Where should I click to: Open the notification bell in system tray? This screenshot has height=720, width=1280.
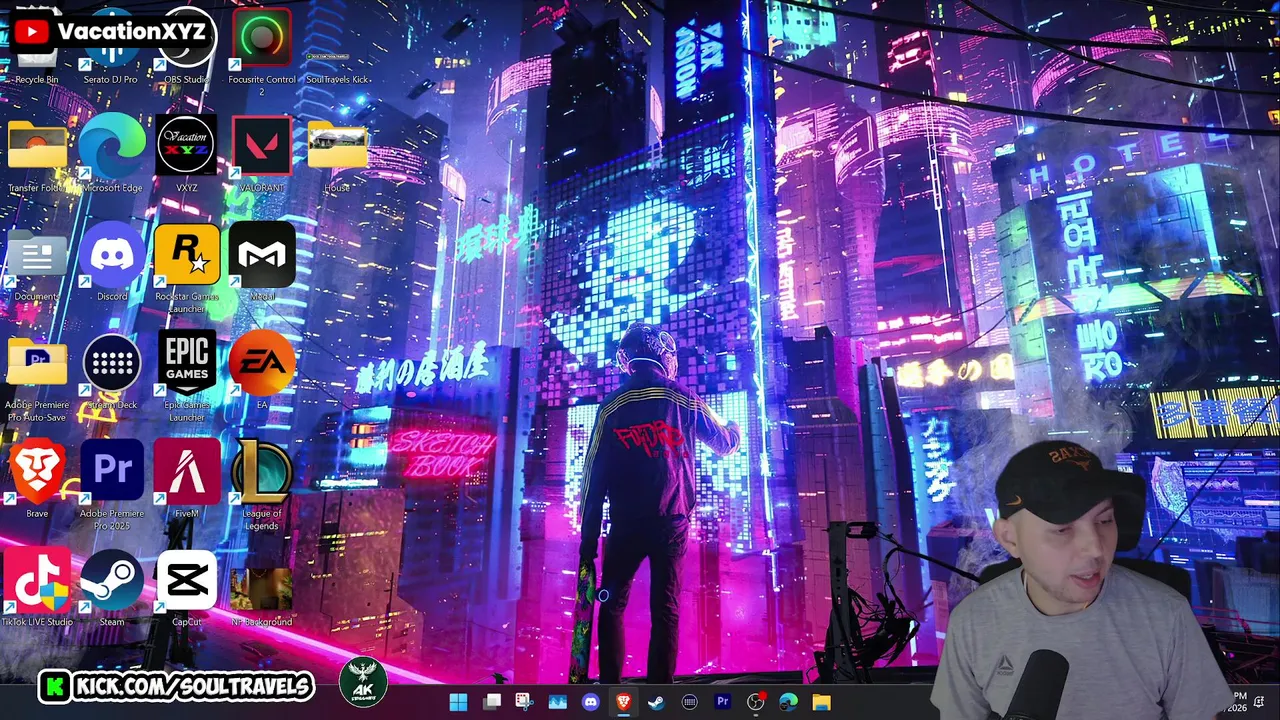[1259, 702]
